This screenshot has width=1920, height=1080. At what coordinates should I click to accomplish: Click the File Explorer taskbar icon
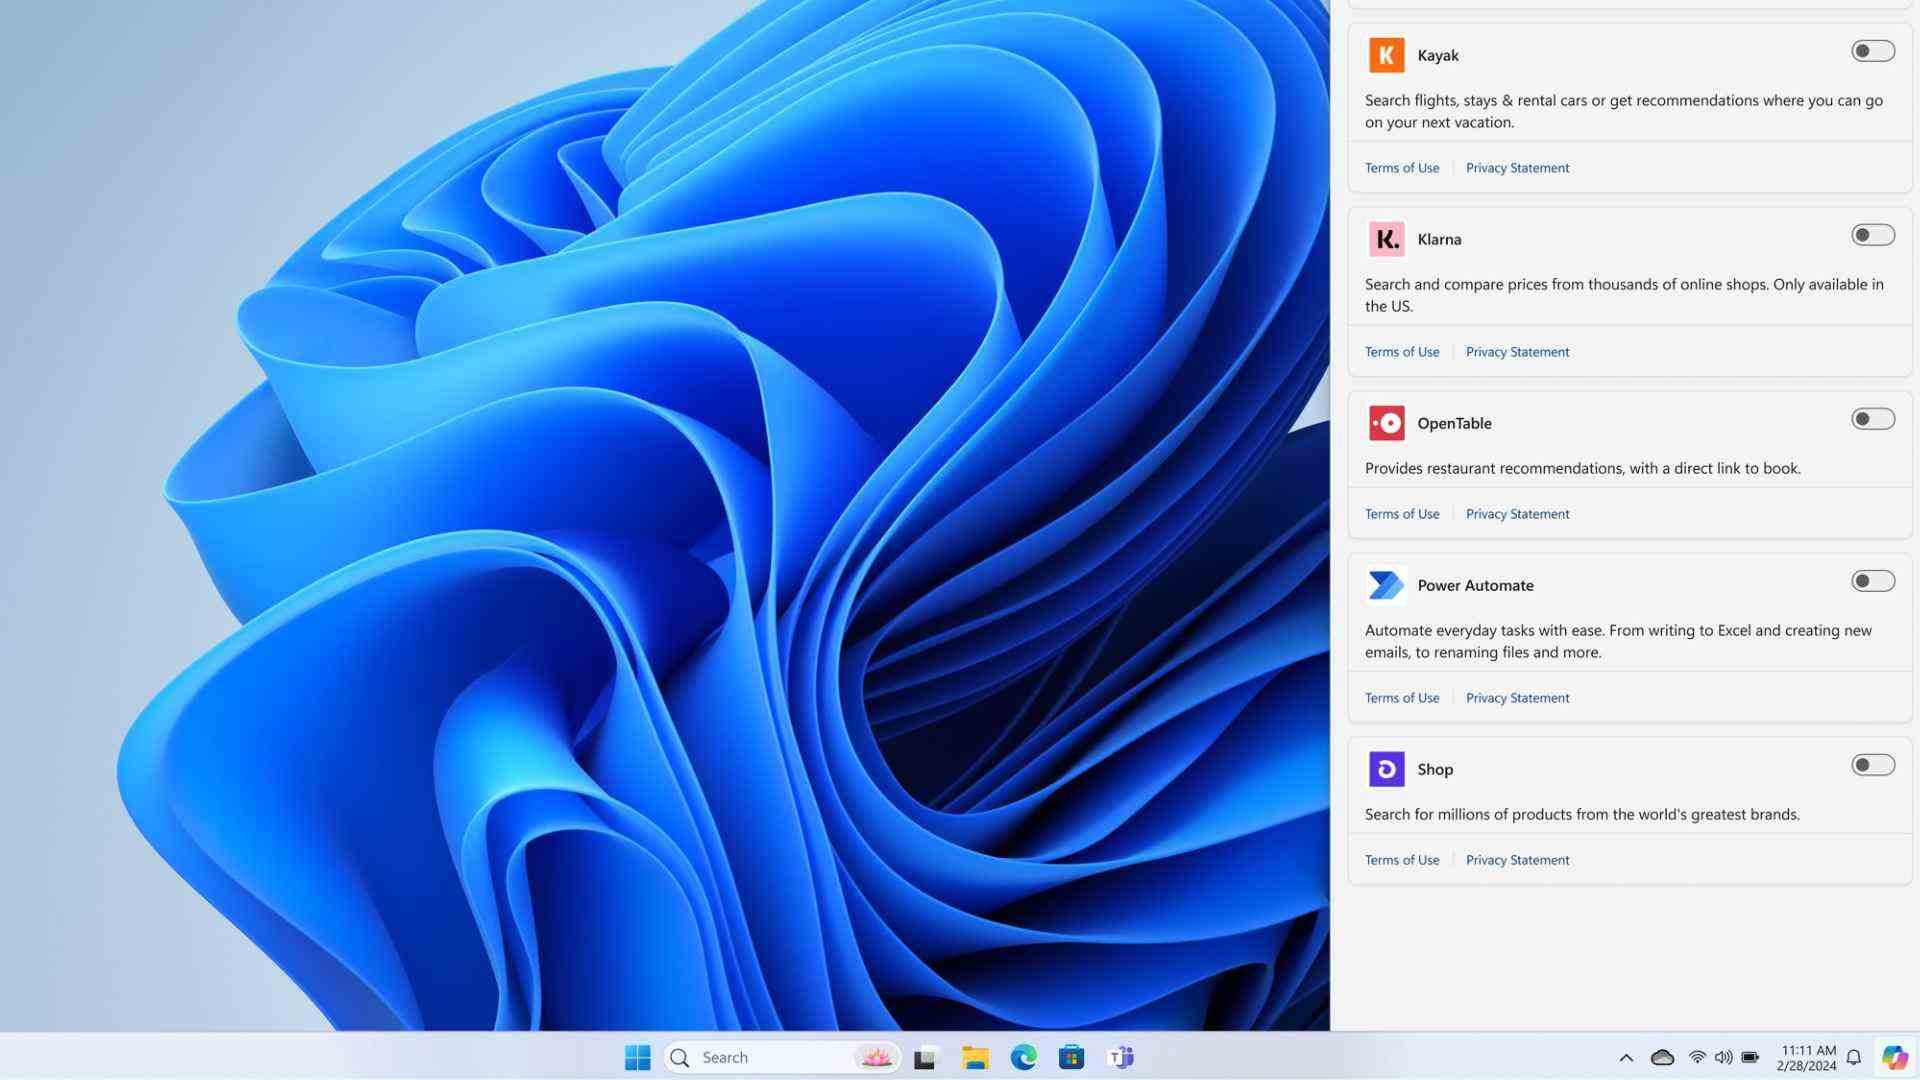[x=975, y=1058]
